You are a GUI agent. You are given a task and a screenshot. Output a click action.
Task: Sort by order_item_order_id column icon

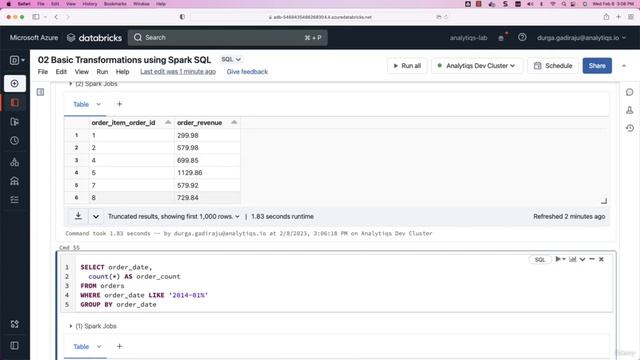coord(168,122)
